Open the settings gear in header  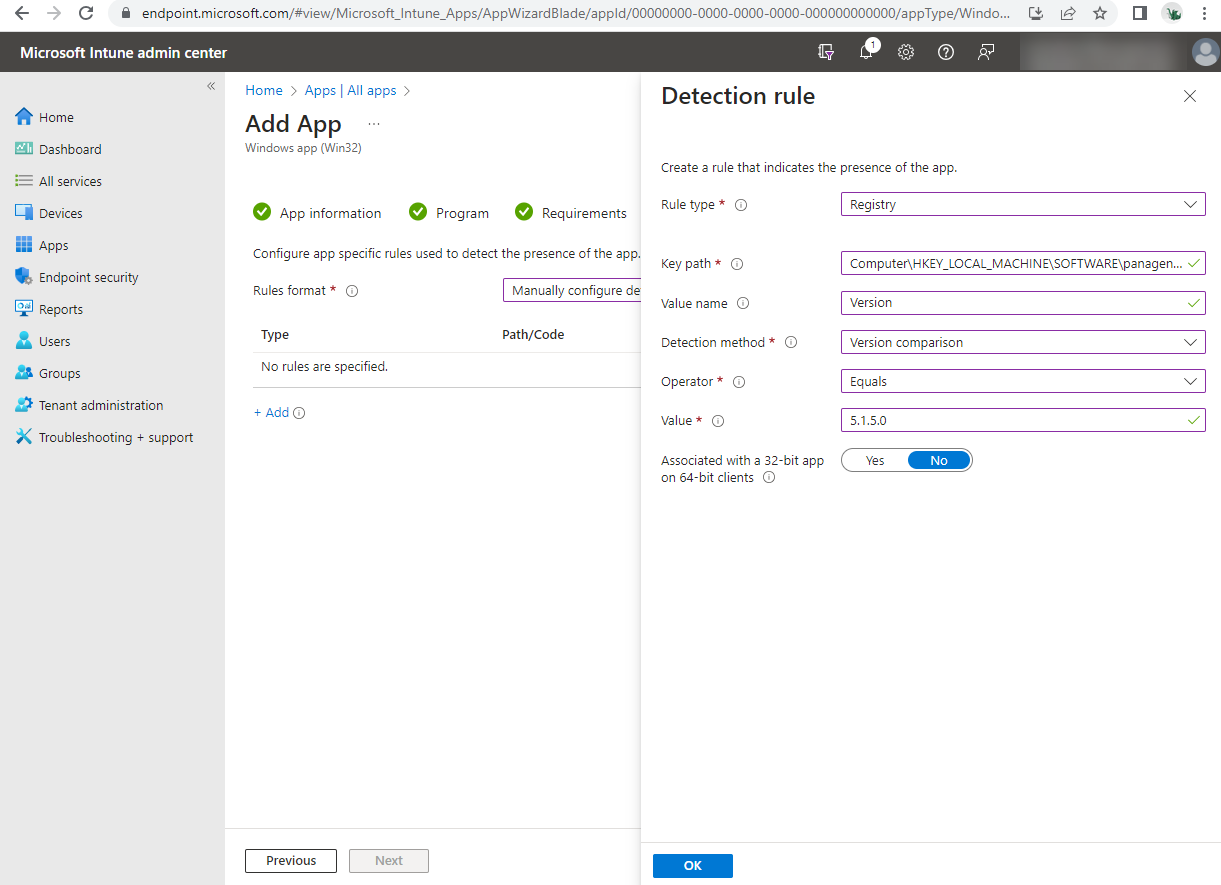(x=906, y=52)
